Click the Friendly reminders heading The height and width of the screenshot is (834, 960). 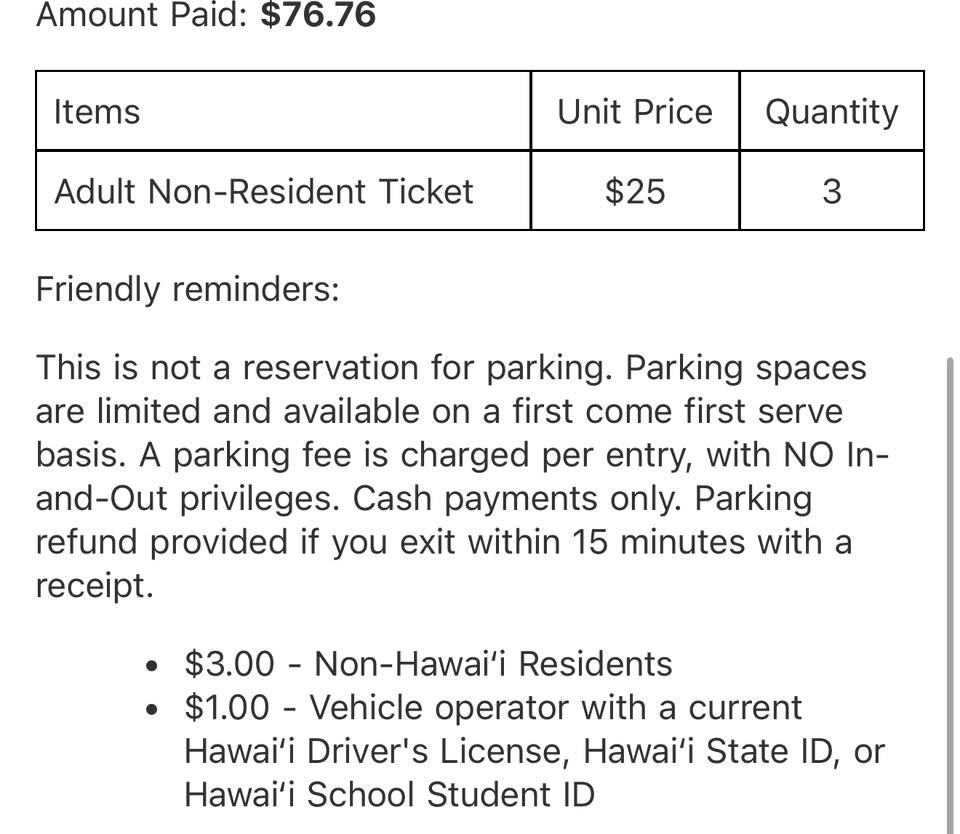187,289
